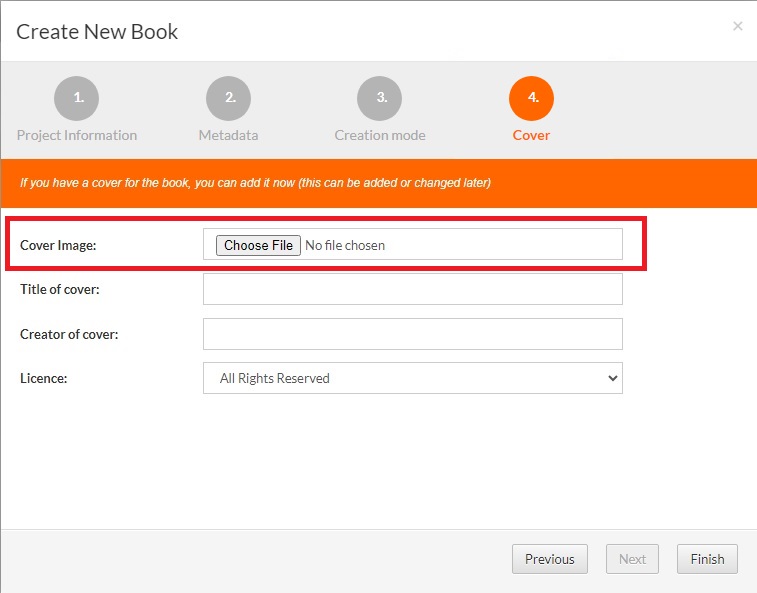The height and width of the screenshot is (593, 757).
Task: Click the step 1 circle icon
Action: pos(77,98)
